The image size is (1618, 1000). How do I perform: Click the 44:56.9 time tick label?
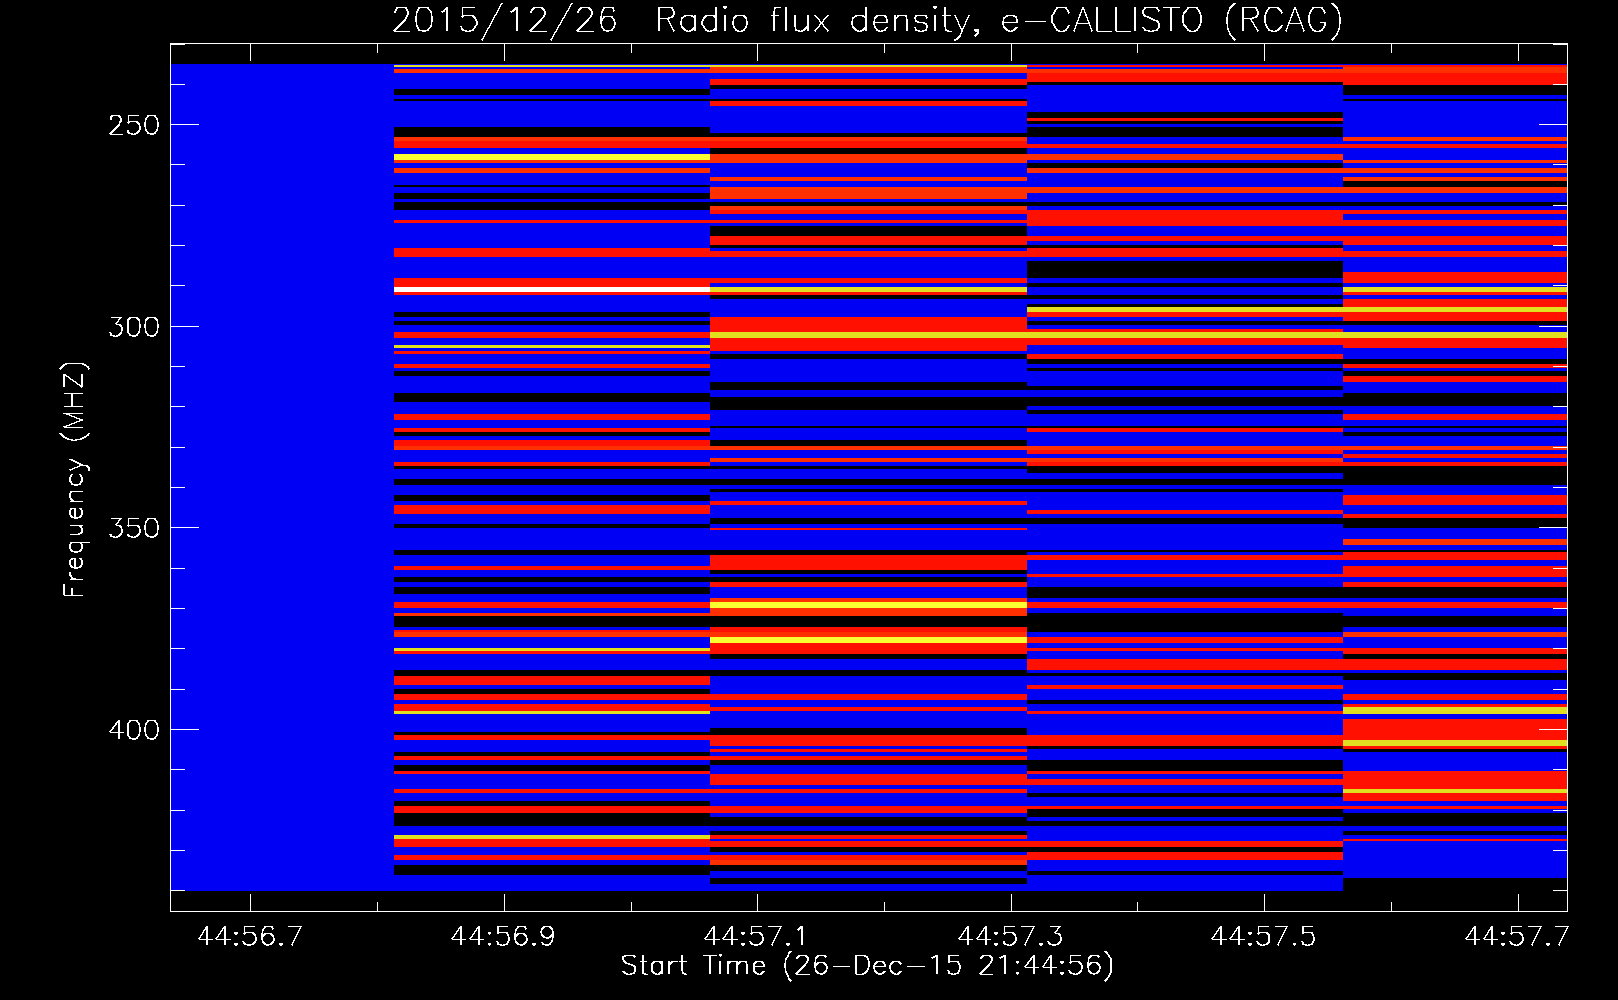tap(503, 936)
